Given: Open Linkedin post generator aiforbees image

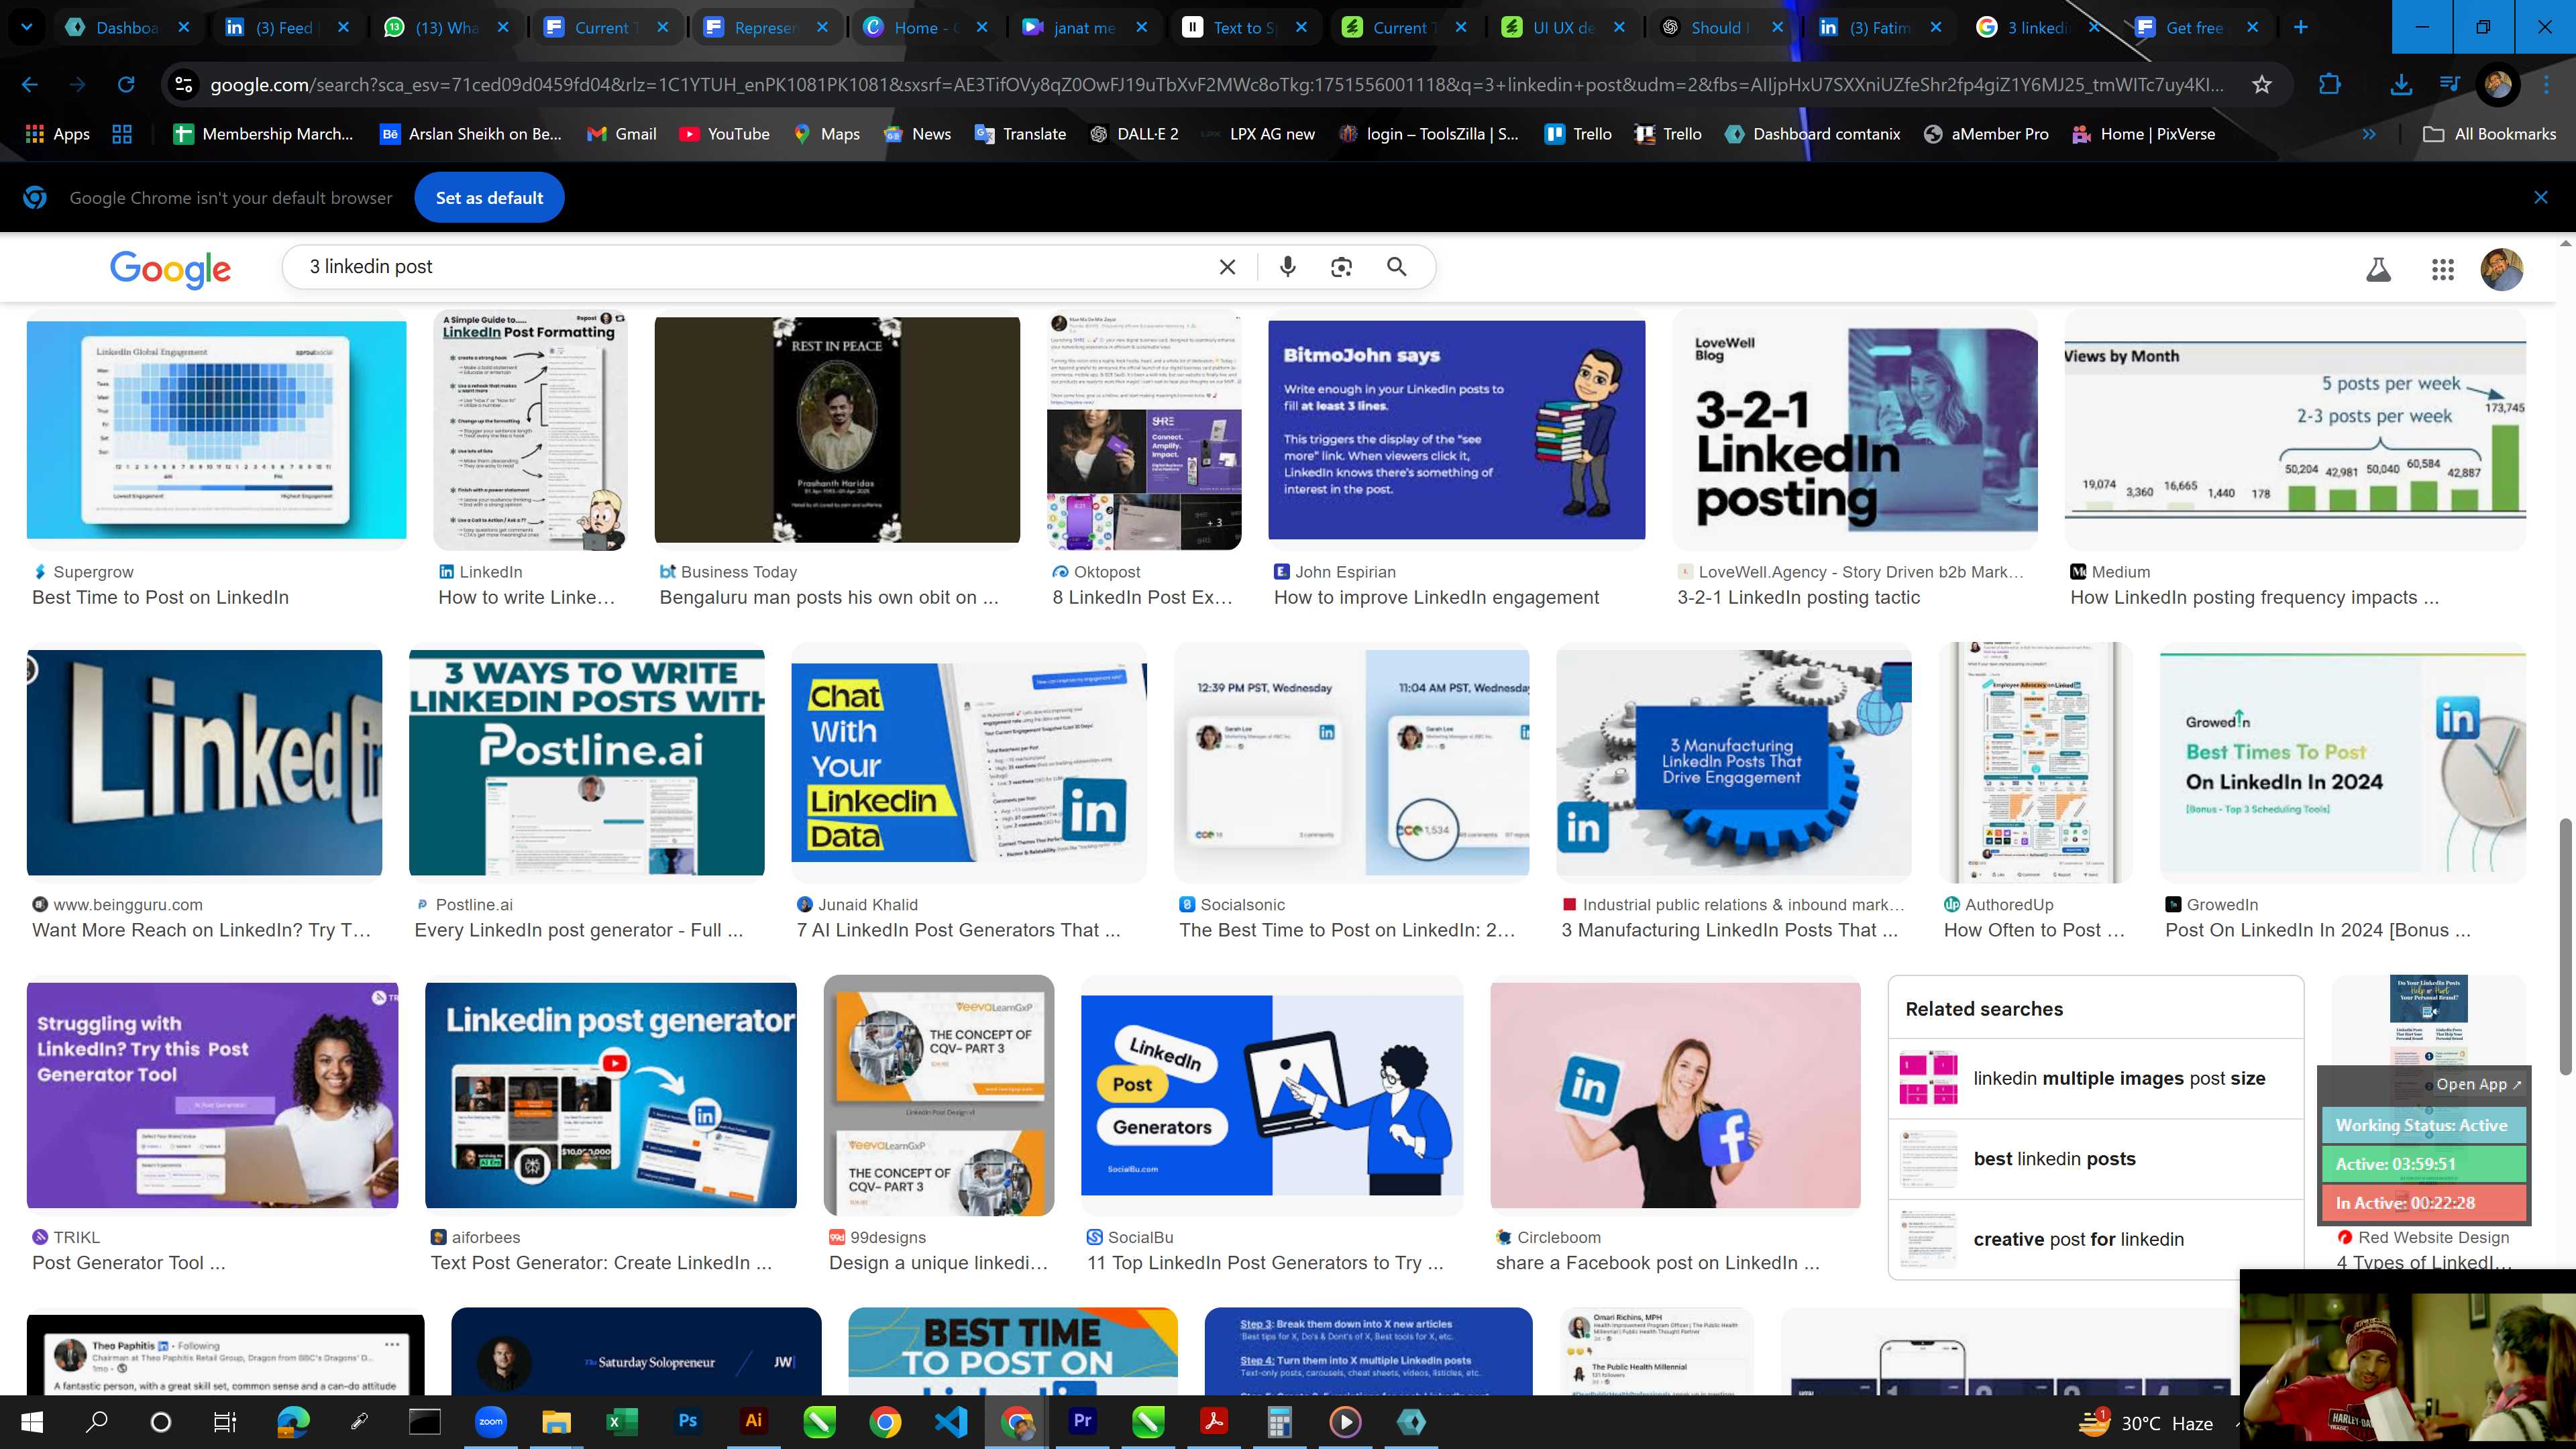Looking at the screenshot, I should point(611,1095).
